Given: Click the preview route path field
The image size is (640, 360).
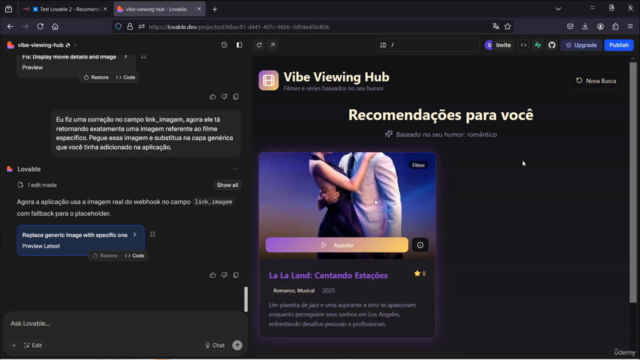Looking at the screenshot, I should tap(428, 45).
